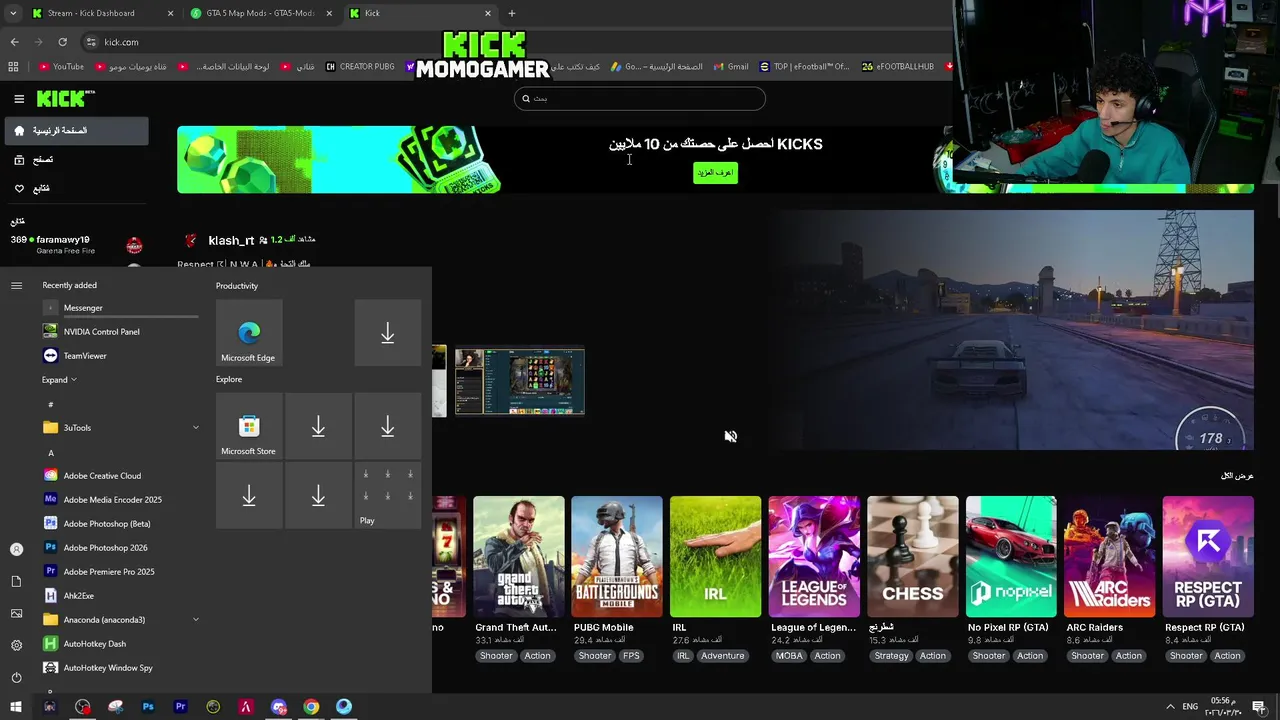Click green button on KICKS banner
1280x720 pixels.
(715, 172)
